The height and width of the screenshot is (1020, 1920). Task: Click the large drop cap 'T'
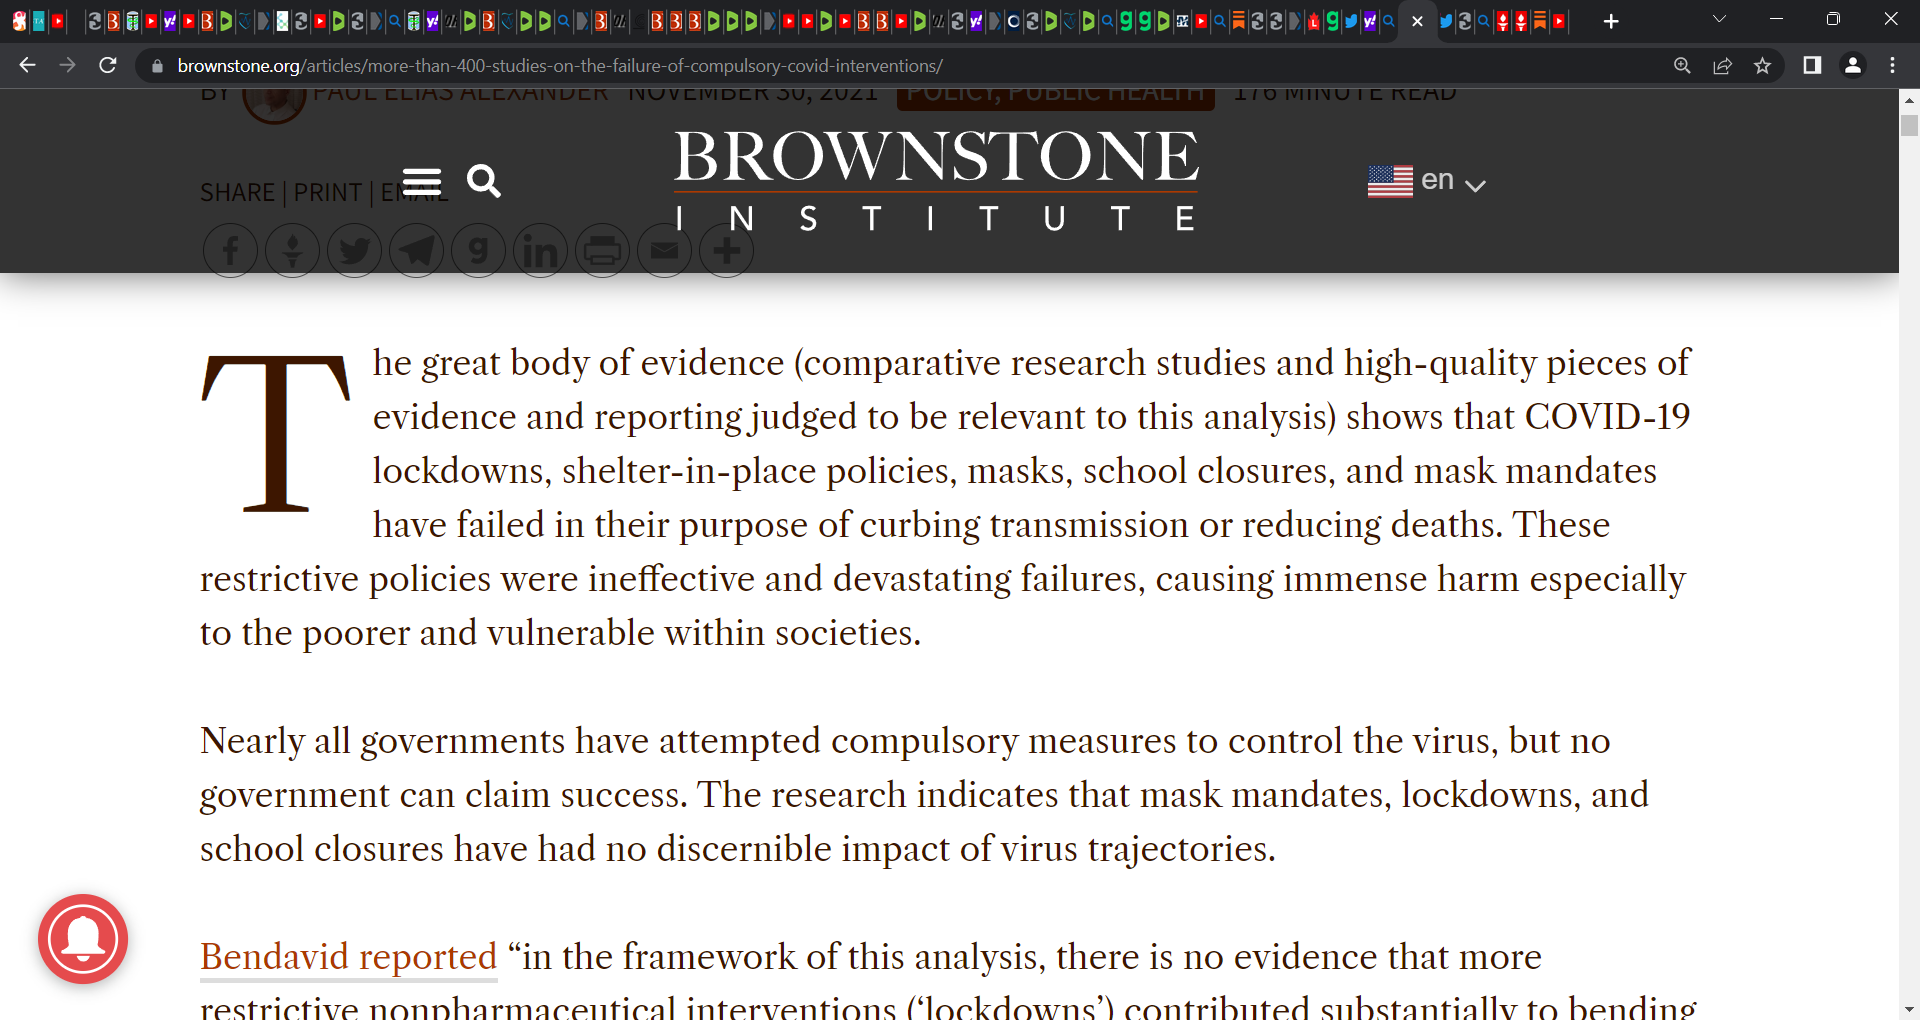(276, 433)
